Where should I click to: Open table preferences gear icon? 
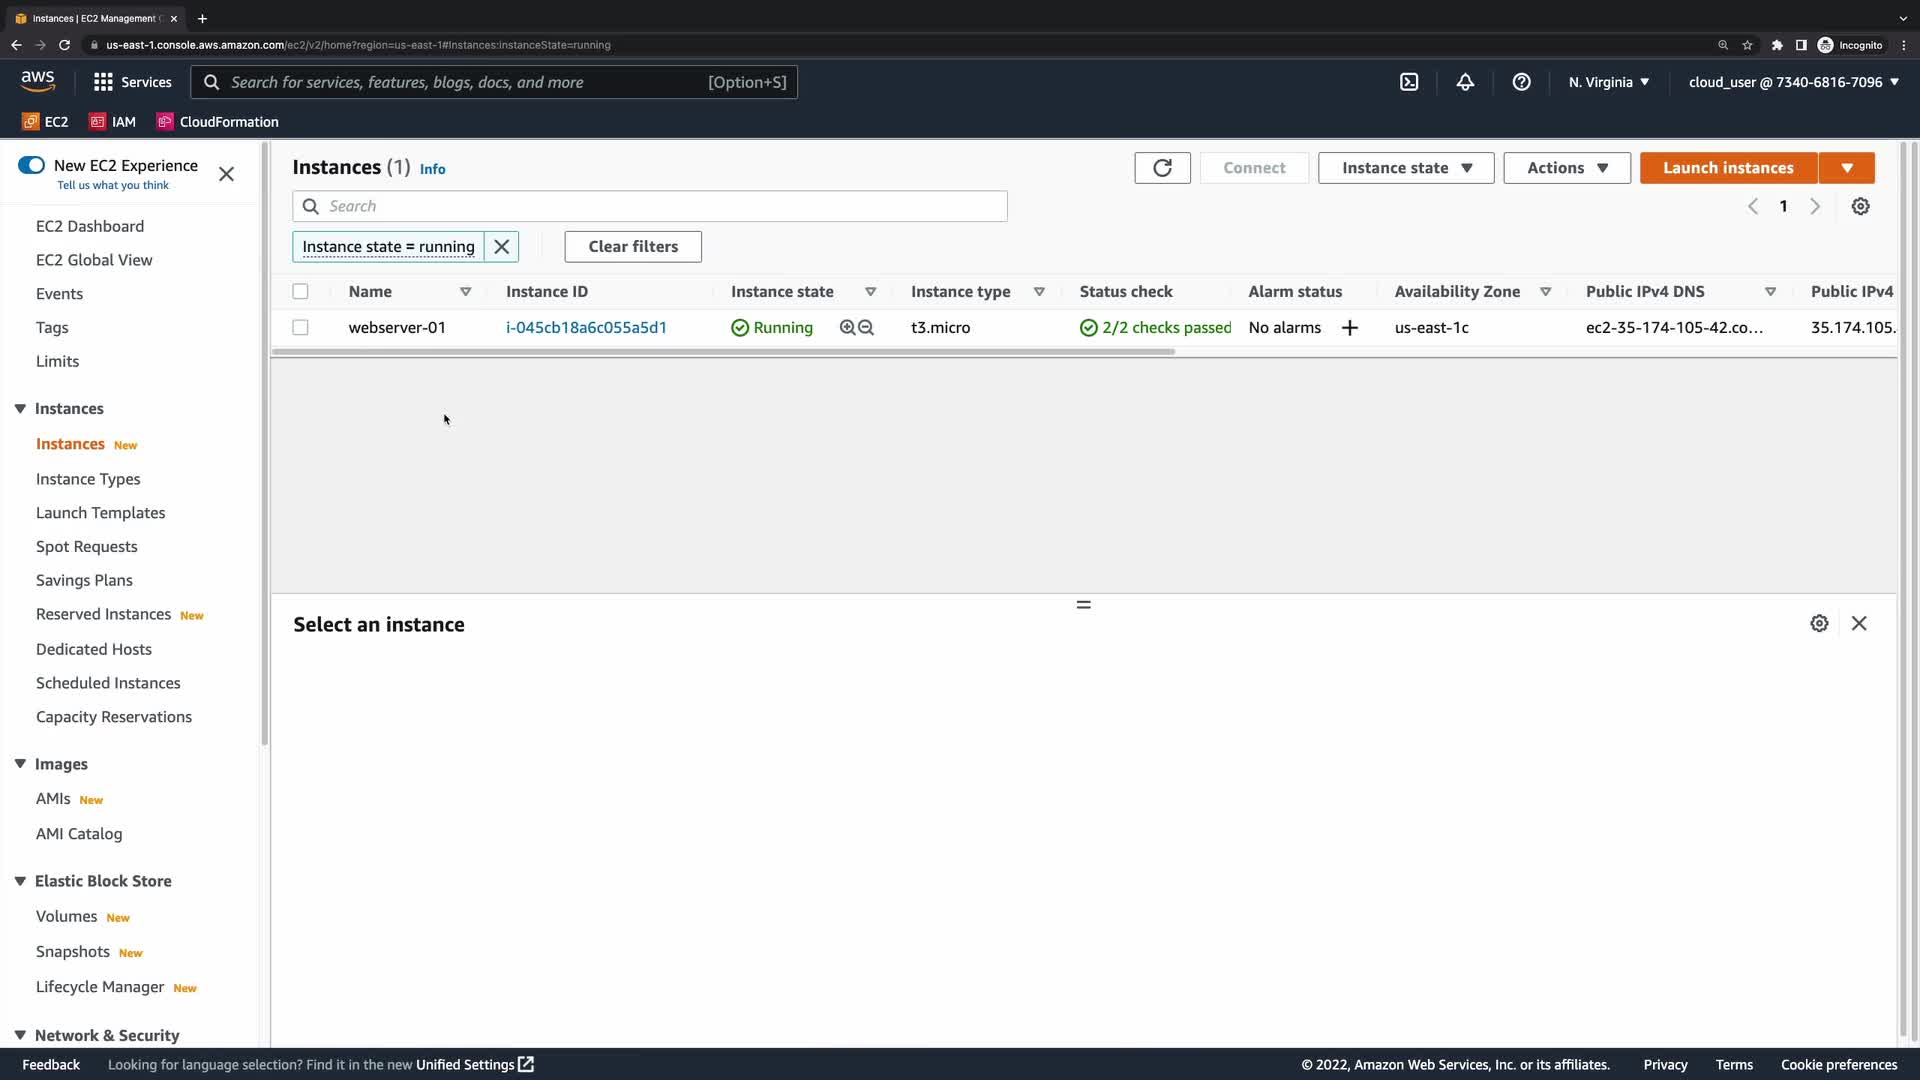pos(1860,207)
